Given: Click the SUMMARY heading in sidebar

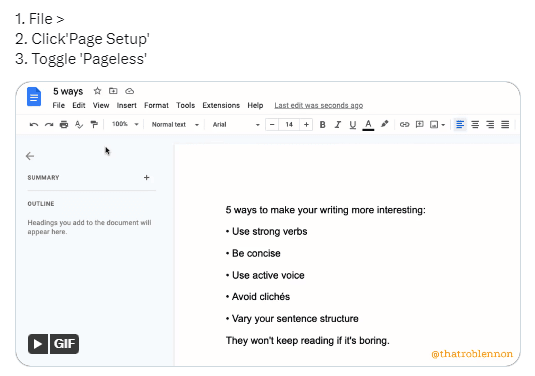Looking at the screenshot, I should click(x=43, y=177).
